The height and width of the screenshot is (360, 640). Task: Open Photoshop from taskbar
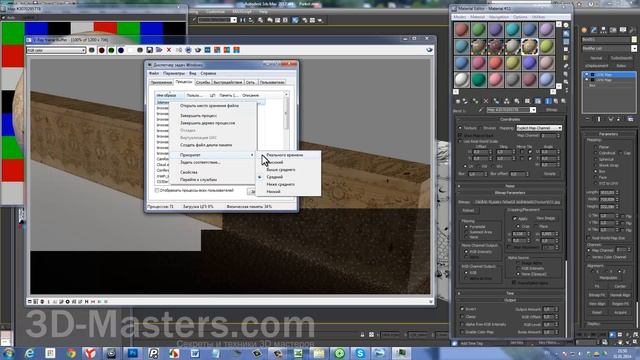(x=133, y=353)
